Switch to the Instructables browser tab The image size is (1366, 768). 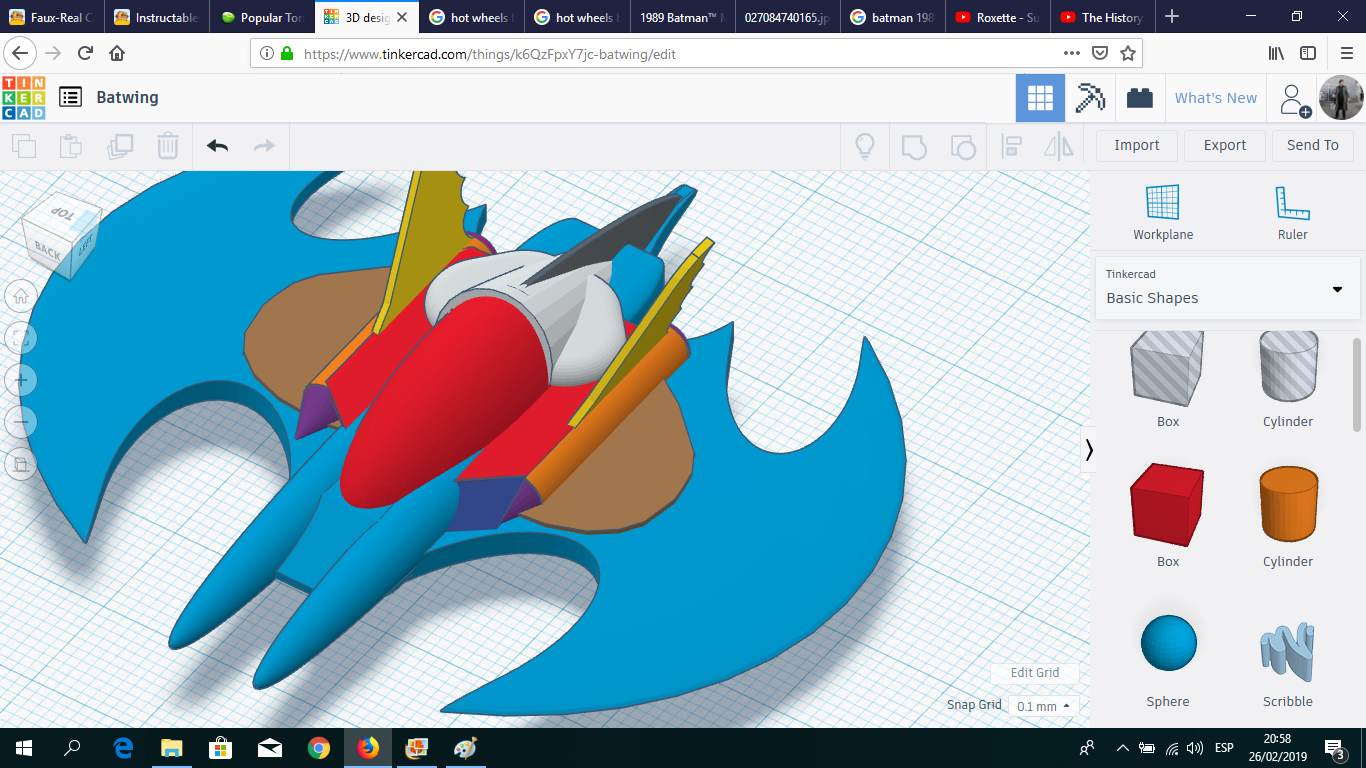[156, 17]
